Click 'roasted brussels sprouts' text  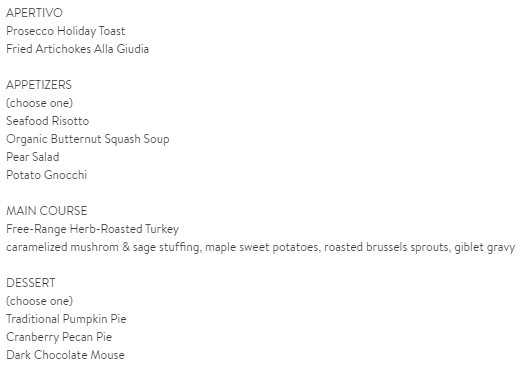pyautogui.click(x=386, y=247)
